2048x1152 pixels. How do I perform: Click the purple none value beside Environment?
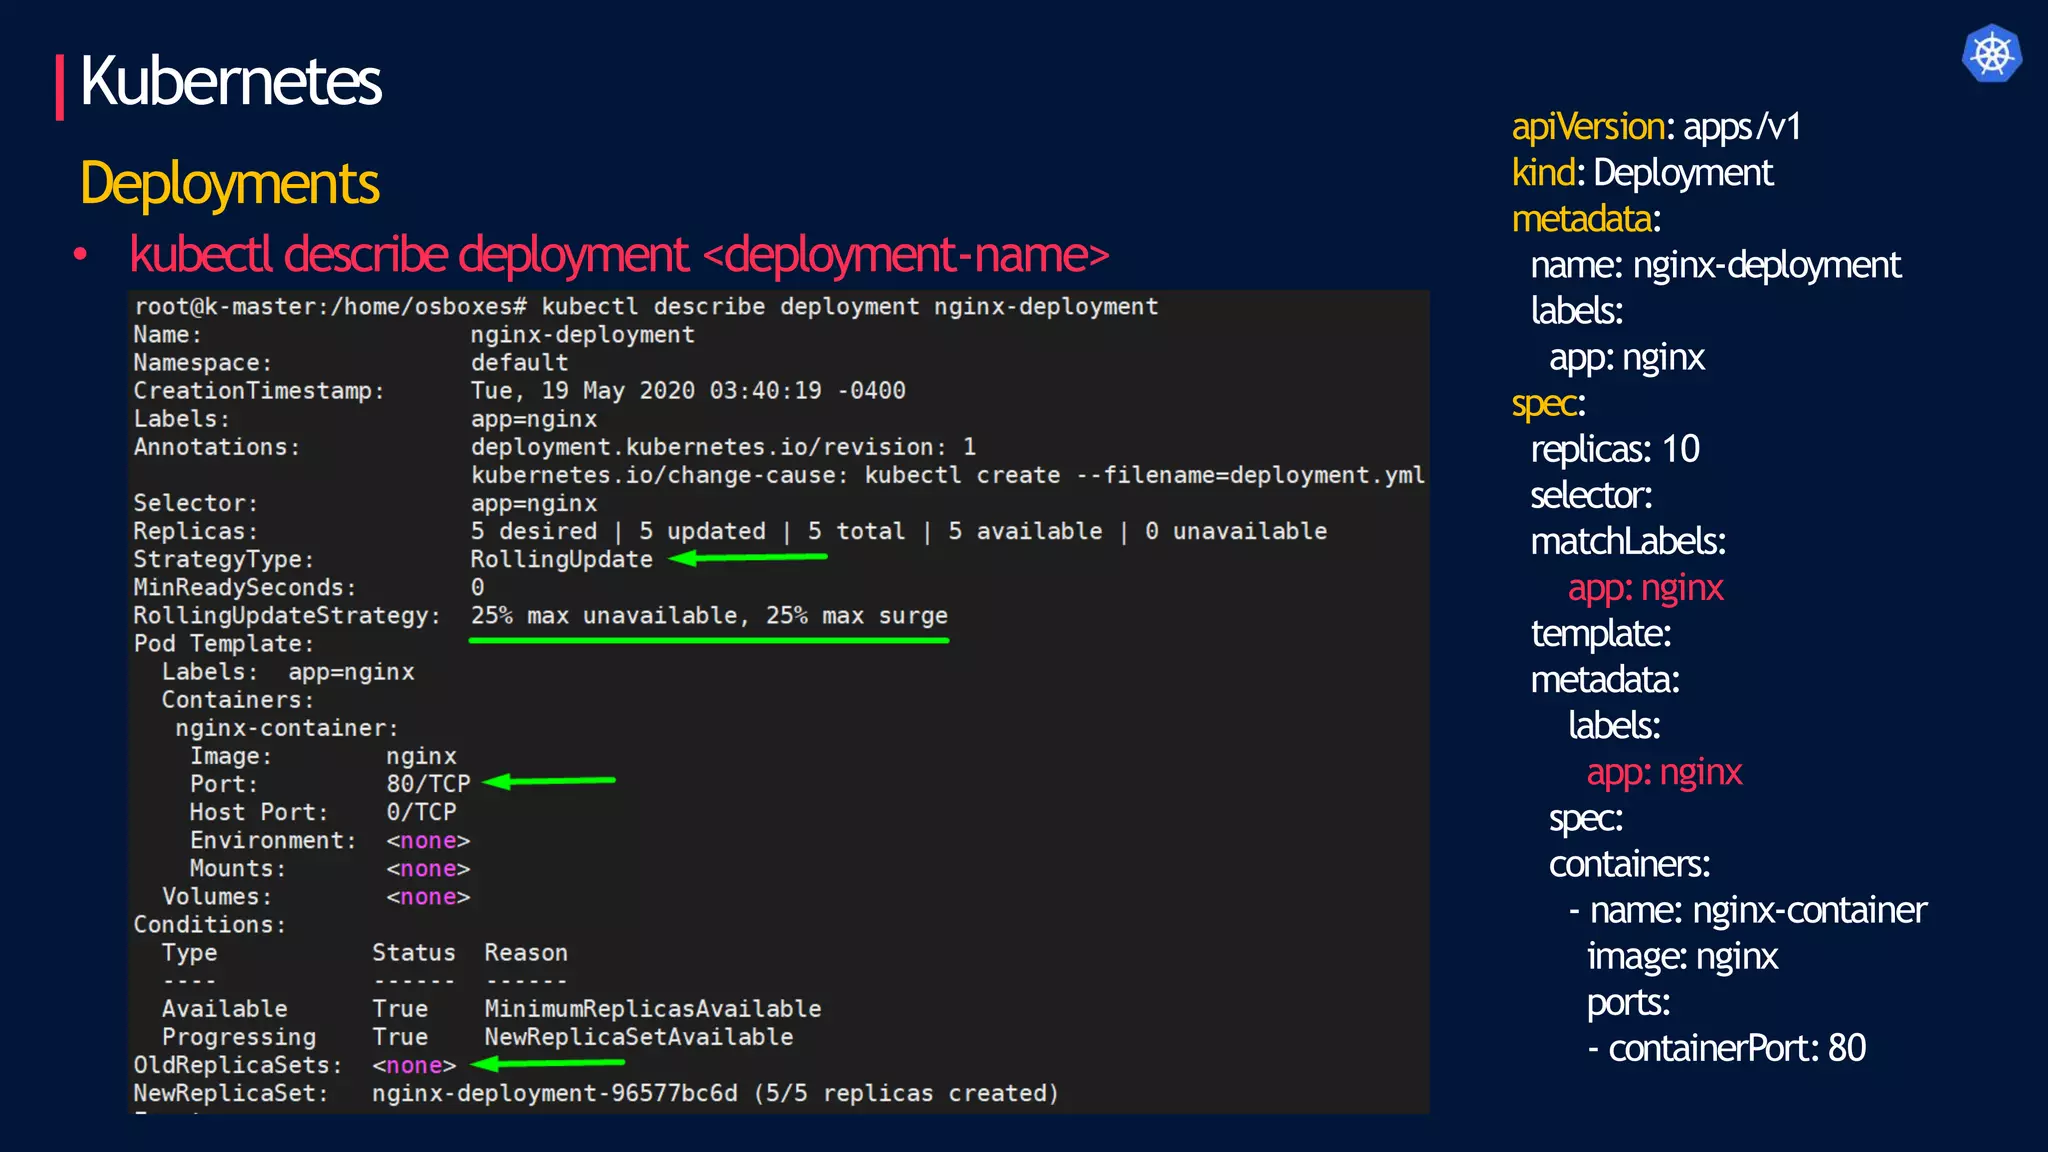[428, 841]
